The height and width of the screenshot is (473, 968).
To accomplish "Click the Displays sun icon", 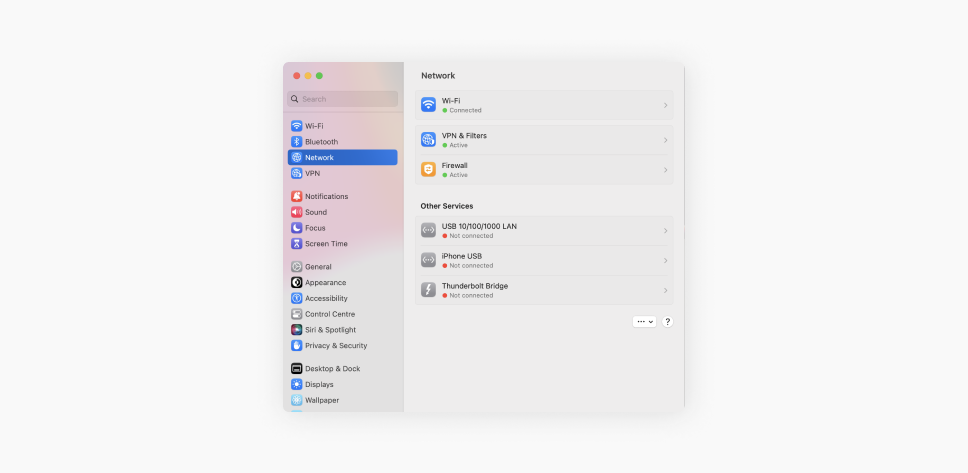I will click(x=296, y=384).
